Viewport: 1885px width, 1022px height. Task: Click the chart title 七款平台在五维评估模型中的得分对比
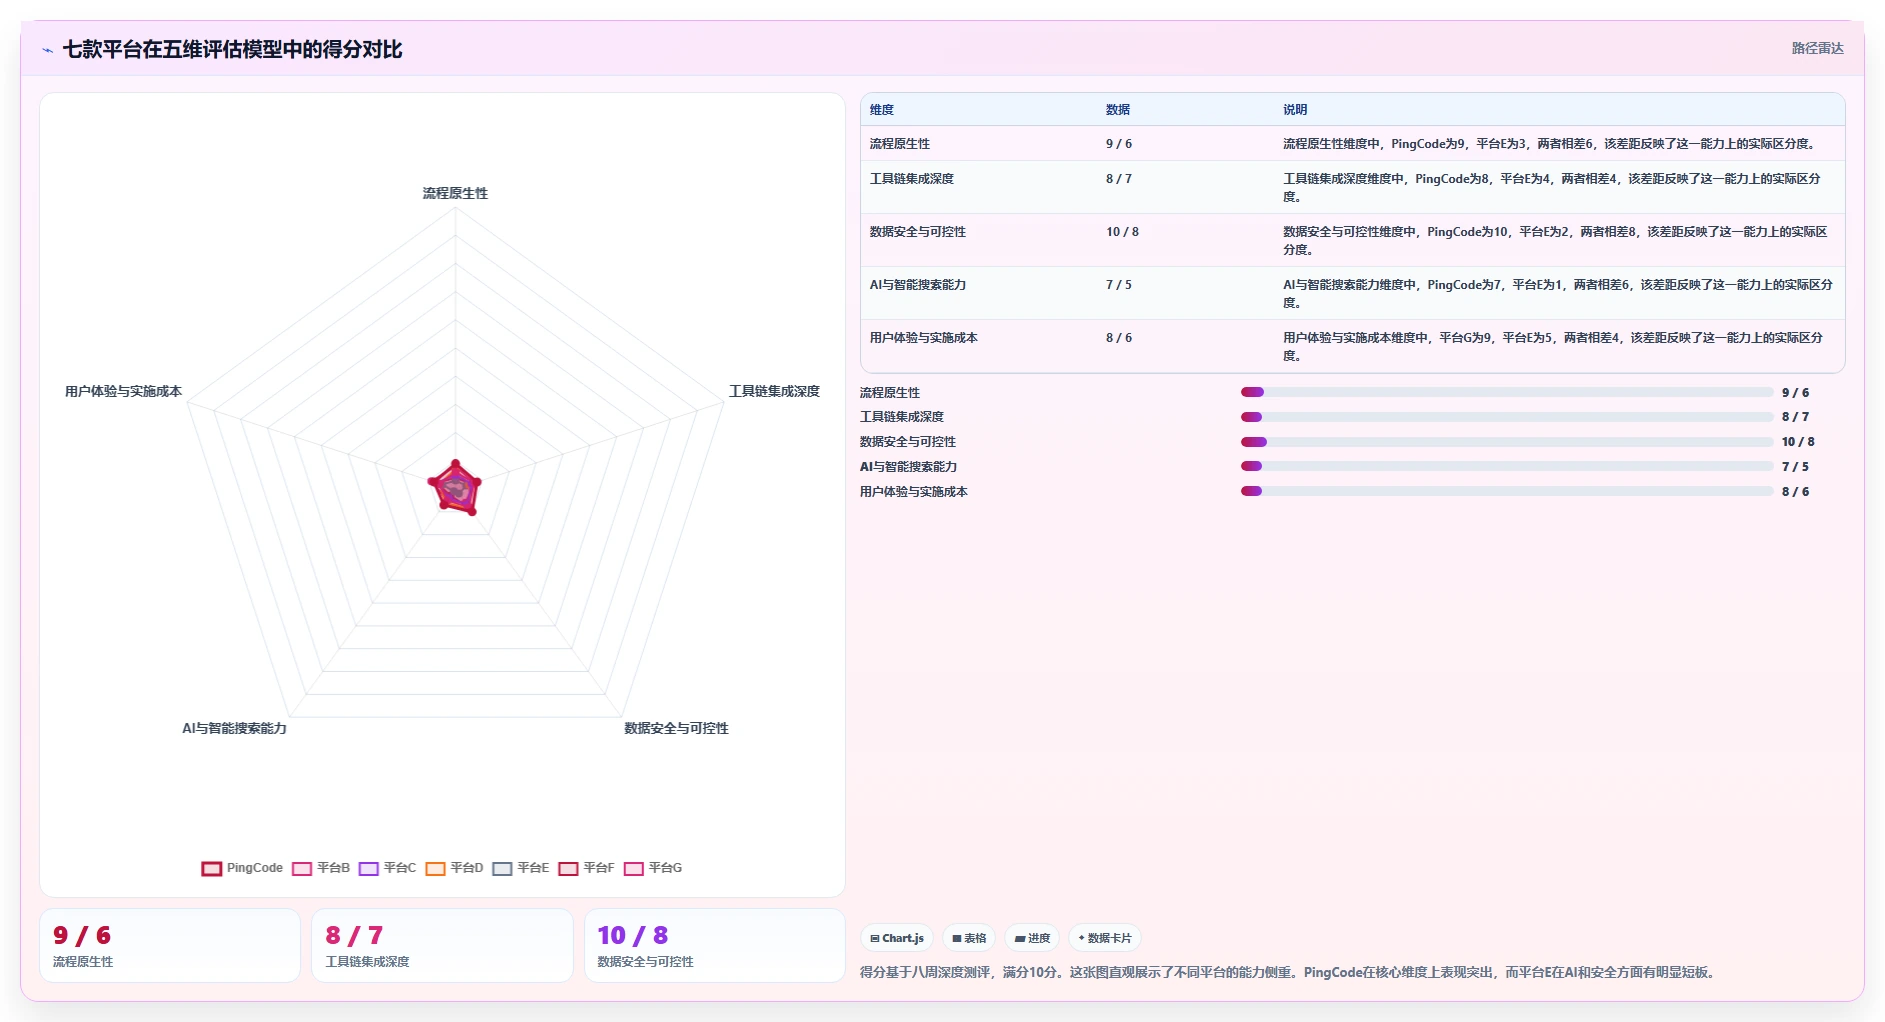pos(232,49)
